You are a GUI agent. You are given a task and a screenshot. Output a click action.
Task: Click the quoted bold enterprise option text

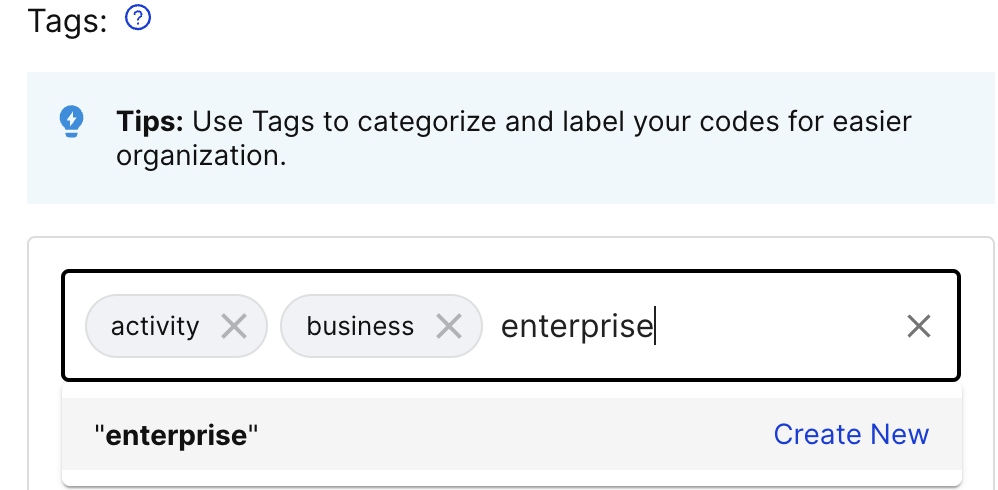(x=176, y=435)
